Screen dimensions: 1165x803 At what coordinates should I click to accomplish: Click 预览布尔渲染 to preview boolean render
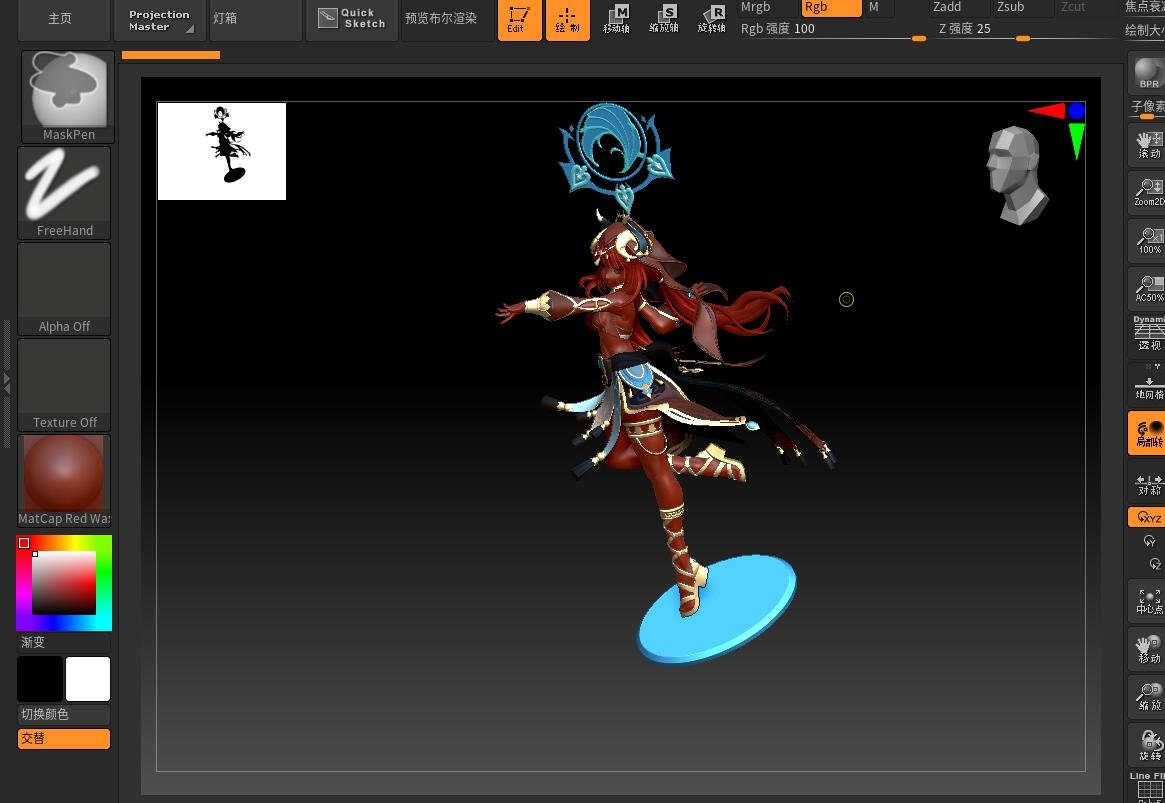pyautogui.click(x=441, y=17)
